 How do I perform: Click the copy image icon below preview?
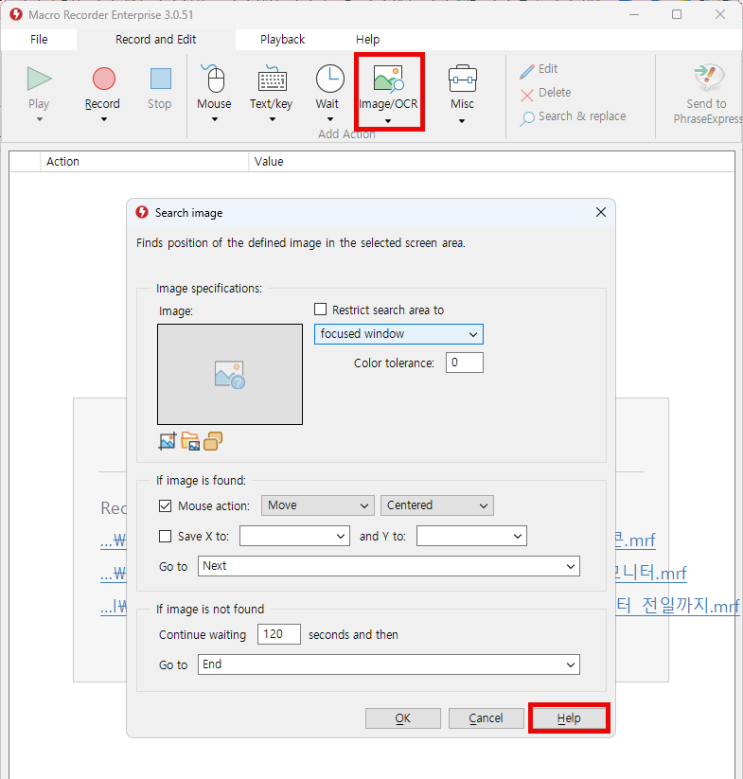[213, 441]
